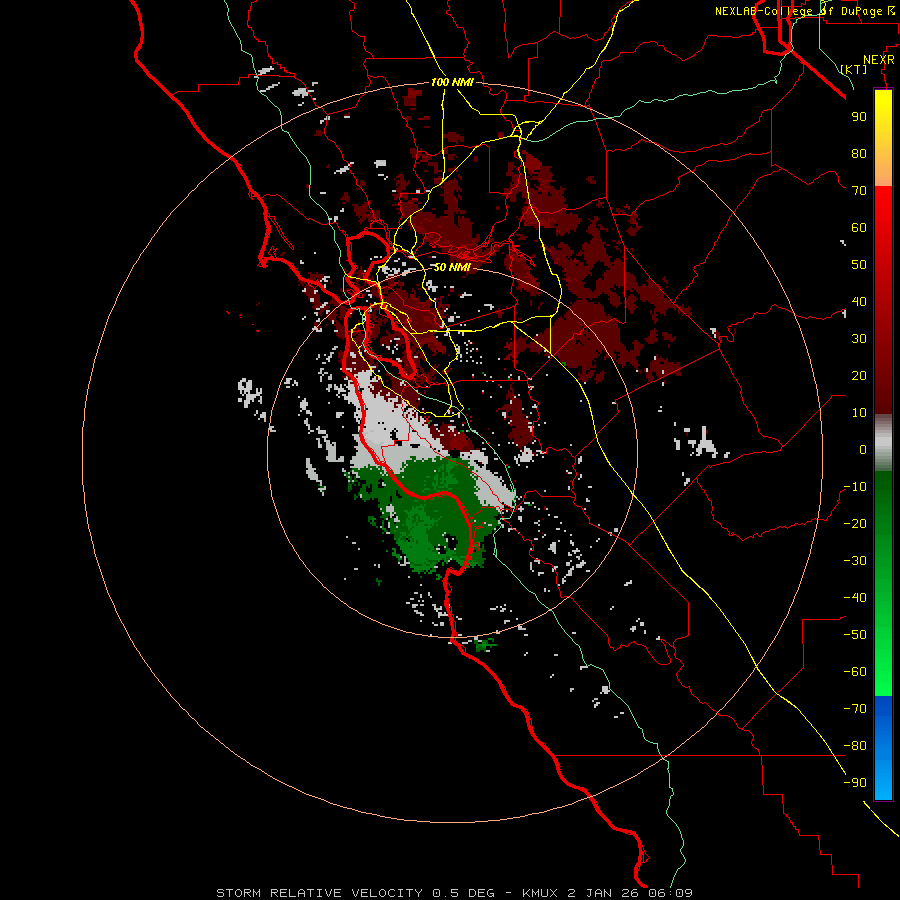Viewport: 900px width, 900px height.
Task: Click the -90 value on velocity scale
Action: tap(855, 783)
